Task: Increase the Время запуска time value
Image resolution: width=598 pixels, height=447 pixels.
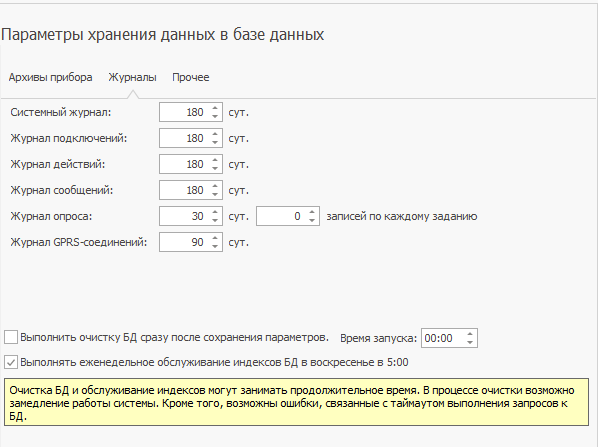Action: [470, 334]
